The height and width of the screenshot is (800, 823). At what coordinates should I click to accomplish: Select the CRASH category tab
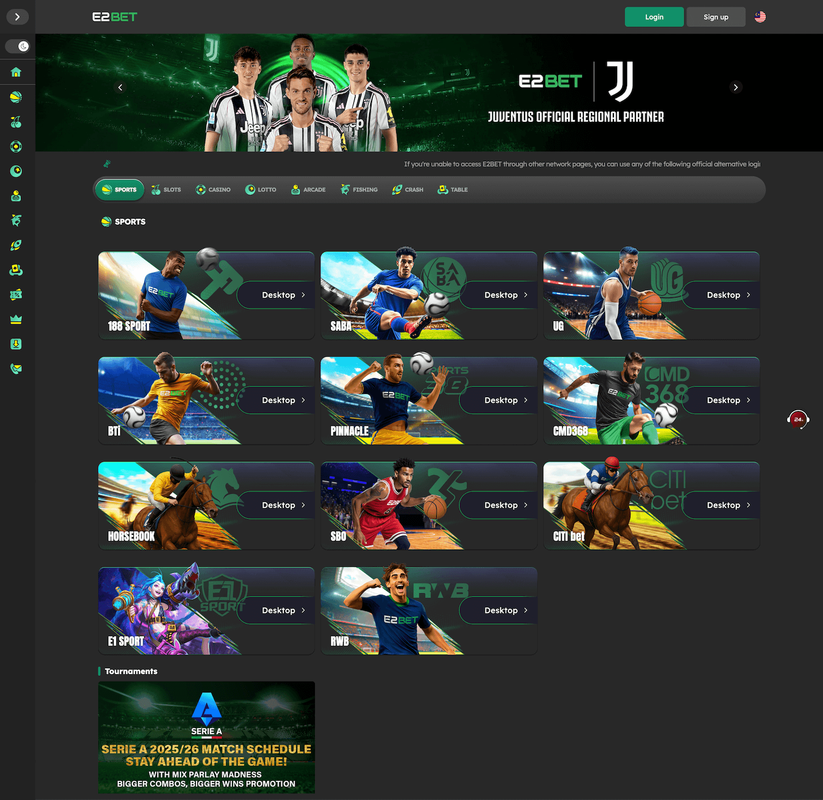click(x=408, y=190)
